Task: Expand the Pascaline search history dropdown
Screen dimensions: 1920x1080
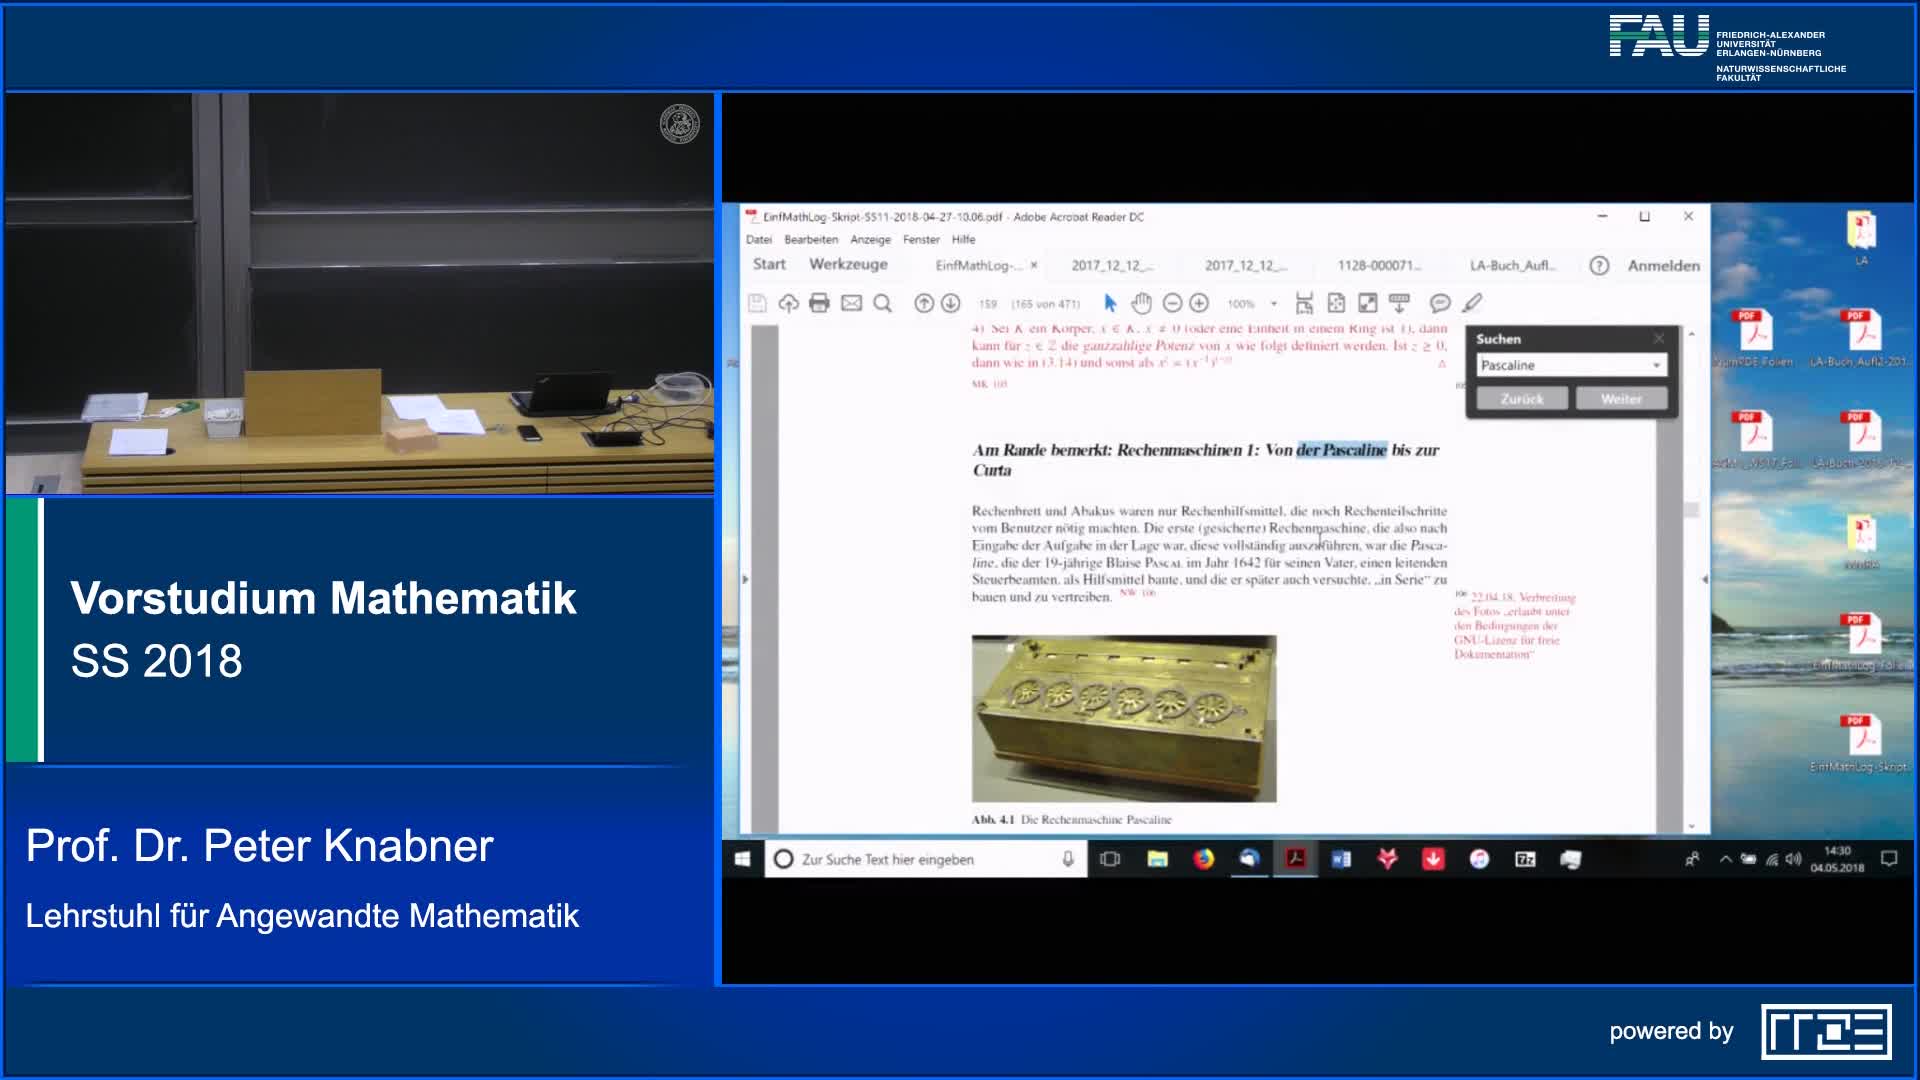Action: pyautogui.click(x=1656, y=366)
